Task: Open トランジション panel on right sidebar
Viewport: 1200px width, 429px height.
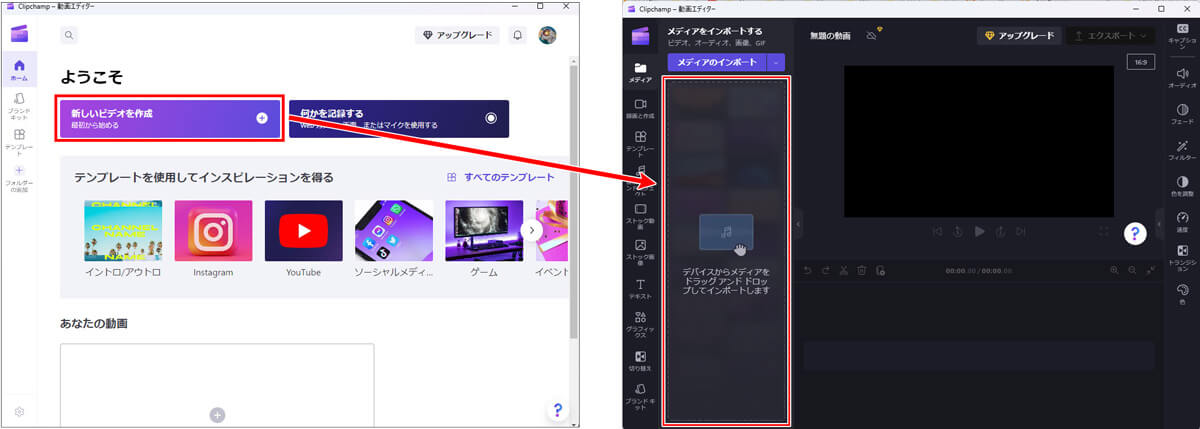Action: click(x=1183, y=257)
